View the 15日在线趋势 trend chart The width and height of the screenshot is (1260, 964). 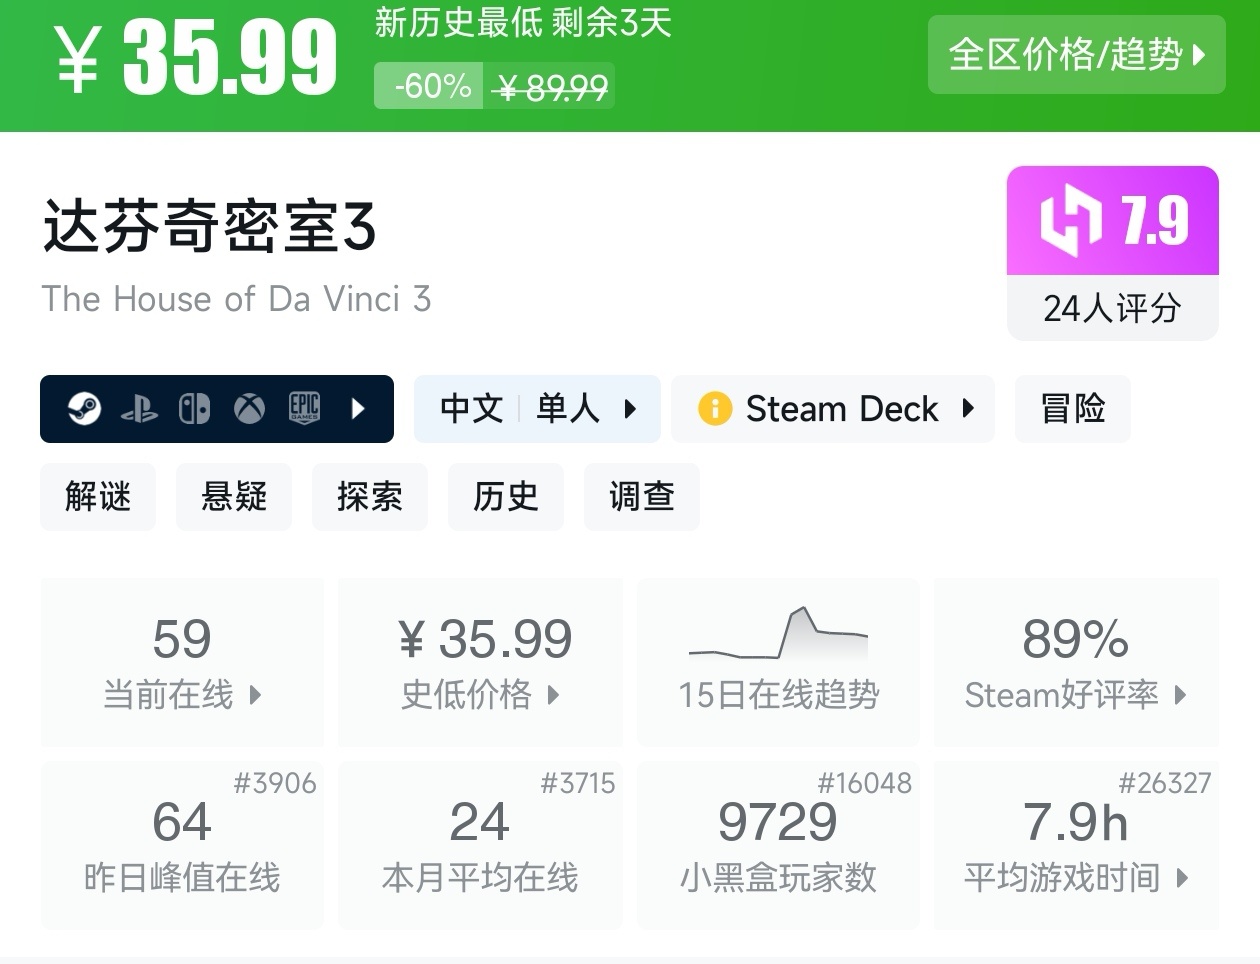778,661
